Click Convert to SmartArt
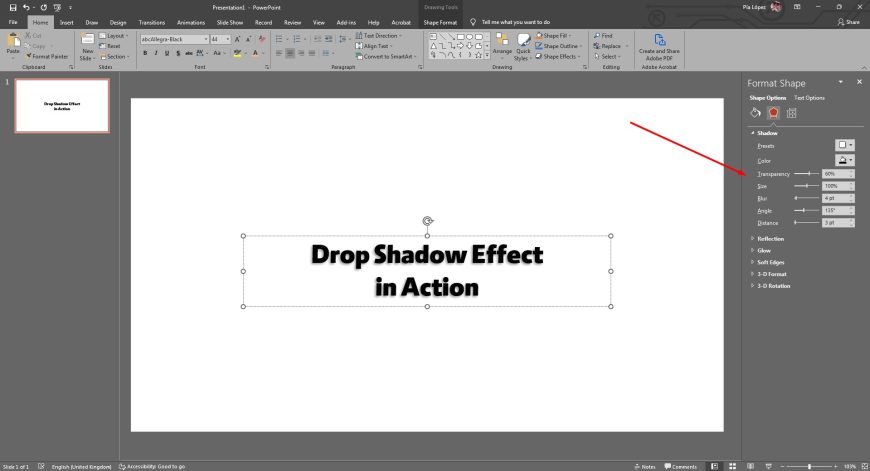Image resolution: width=870 pixels, height=471 pixels. (x=385, y=57)
